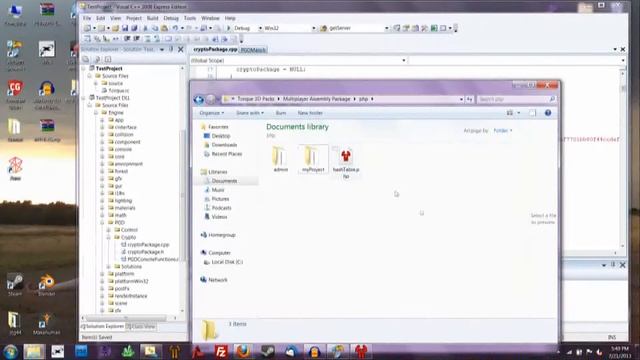Open FileZilla from the taskbar
Image resolution: width=640 pixels, height=360 pixels.
point(221,352)
